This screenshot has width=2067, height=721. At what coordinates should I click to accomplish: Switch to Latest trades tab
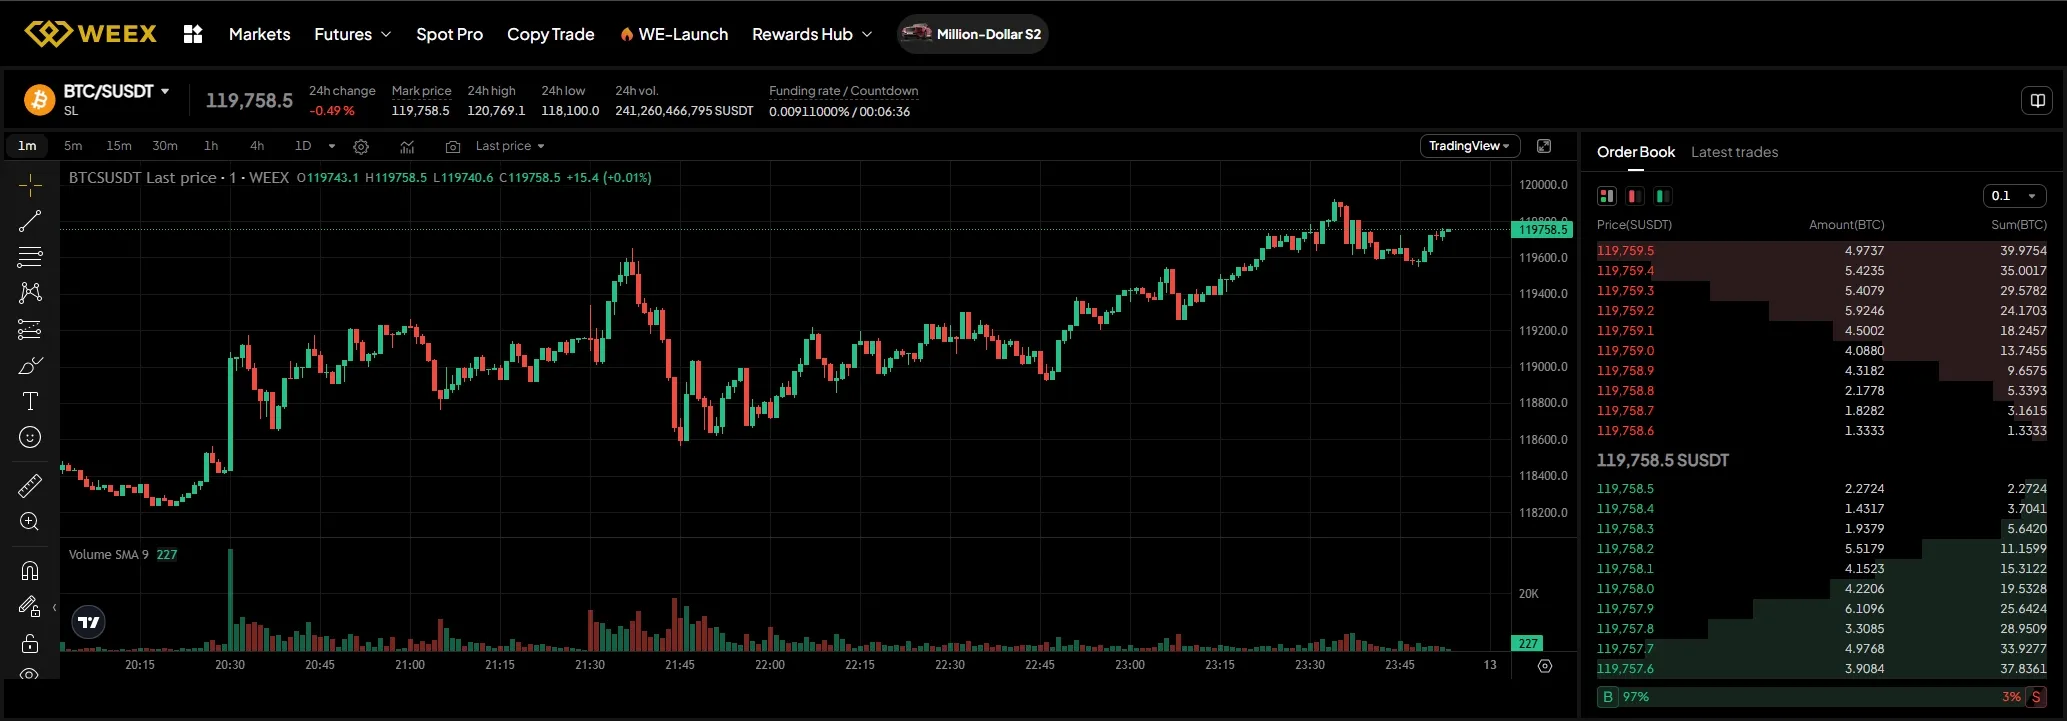pyautogui.click(x=1735, y=152)
